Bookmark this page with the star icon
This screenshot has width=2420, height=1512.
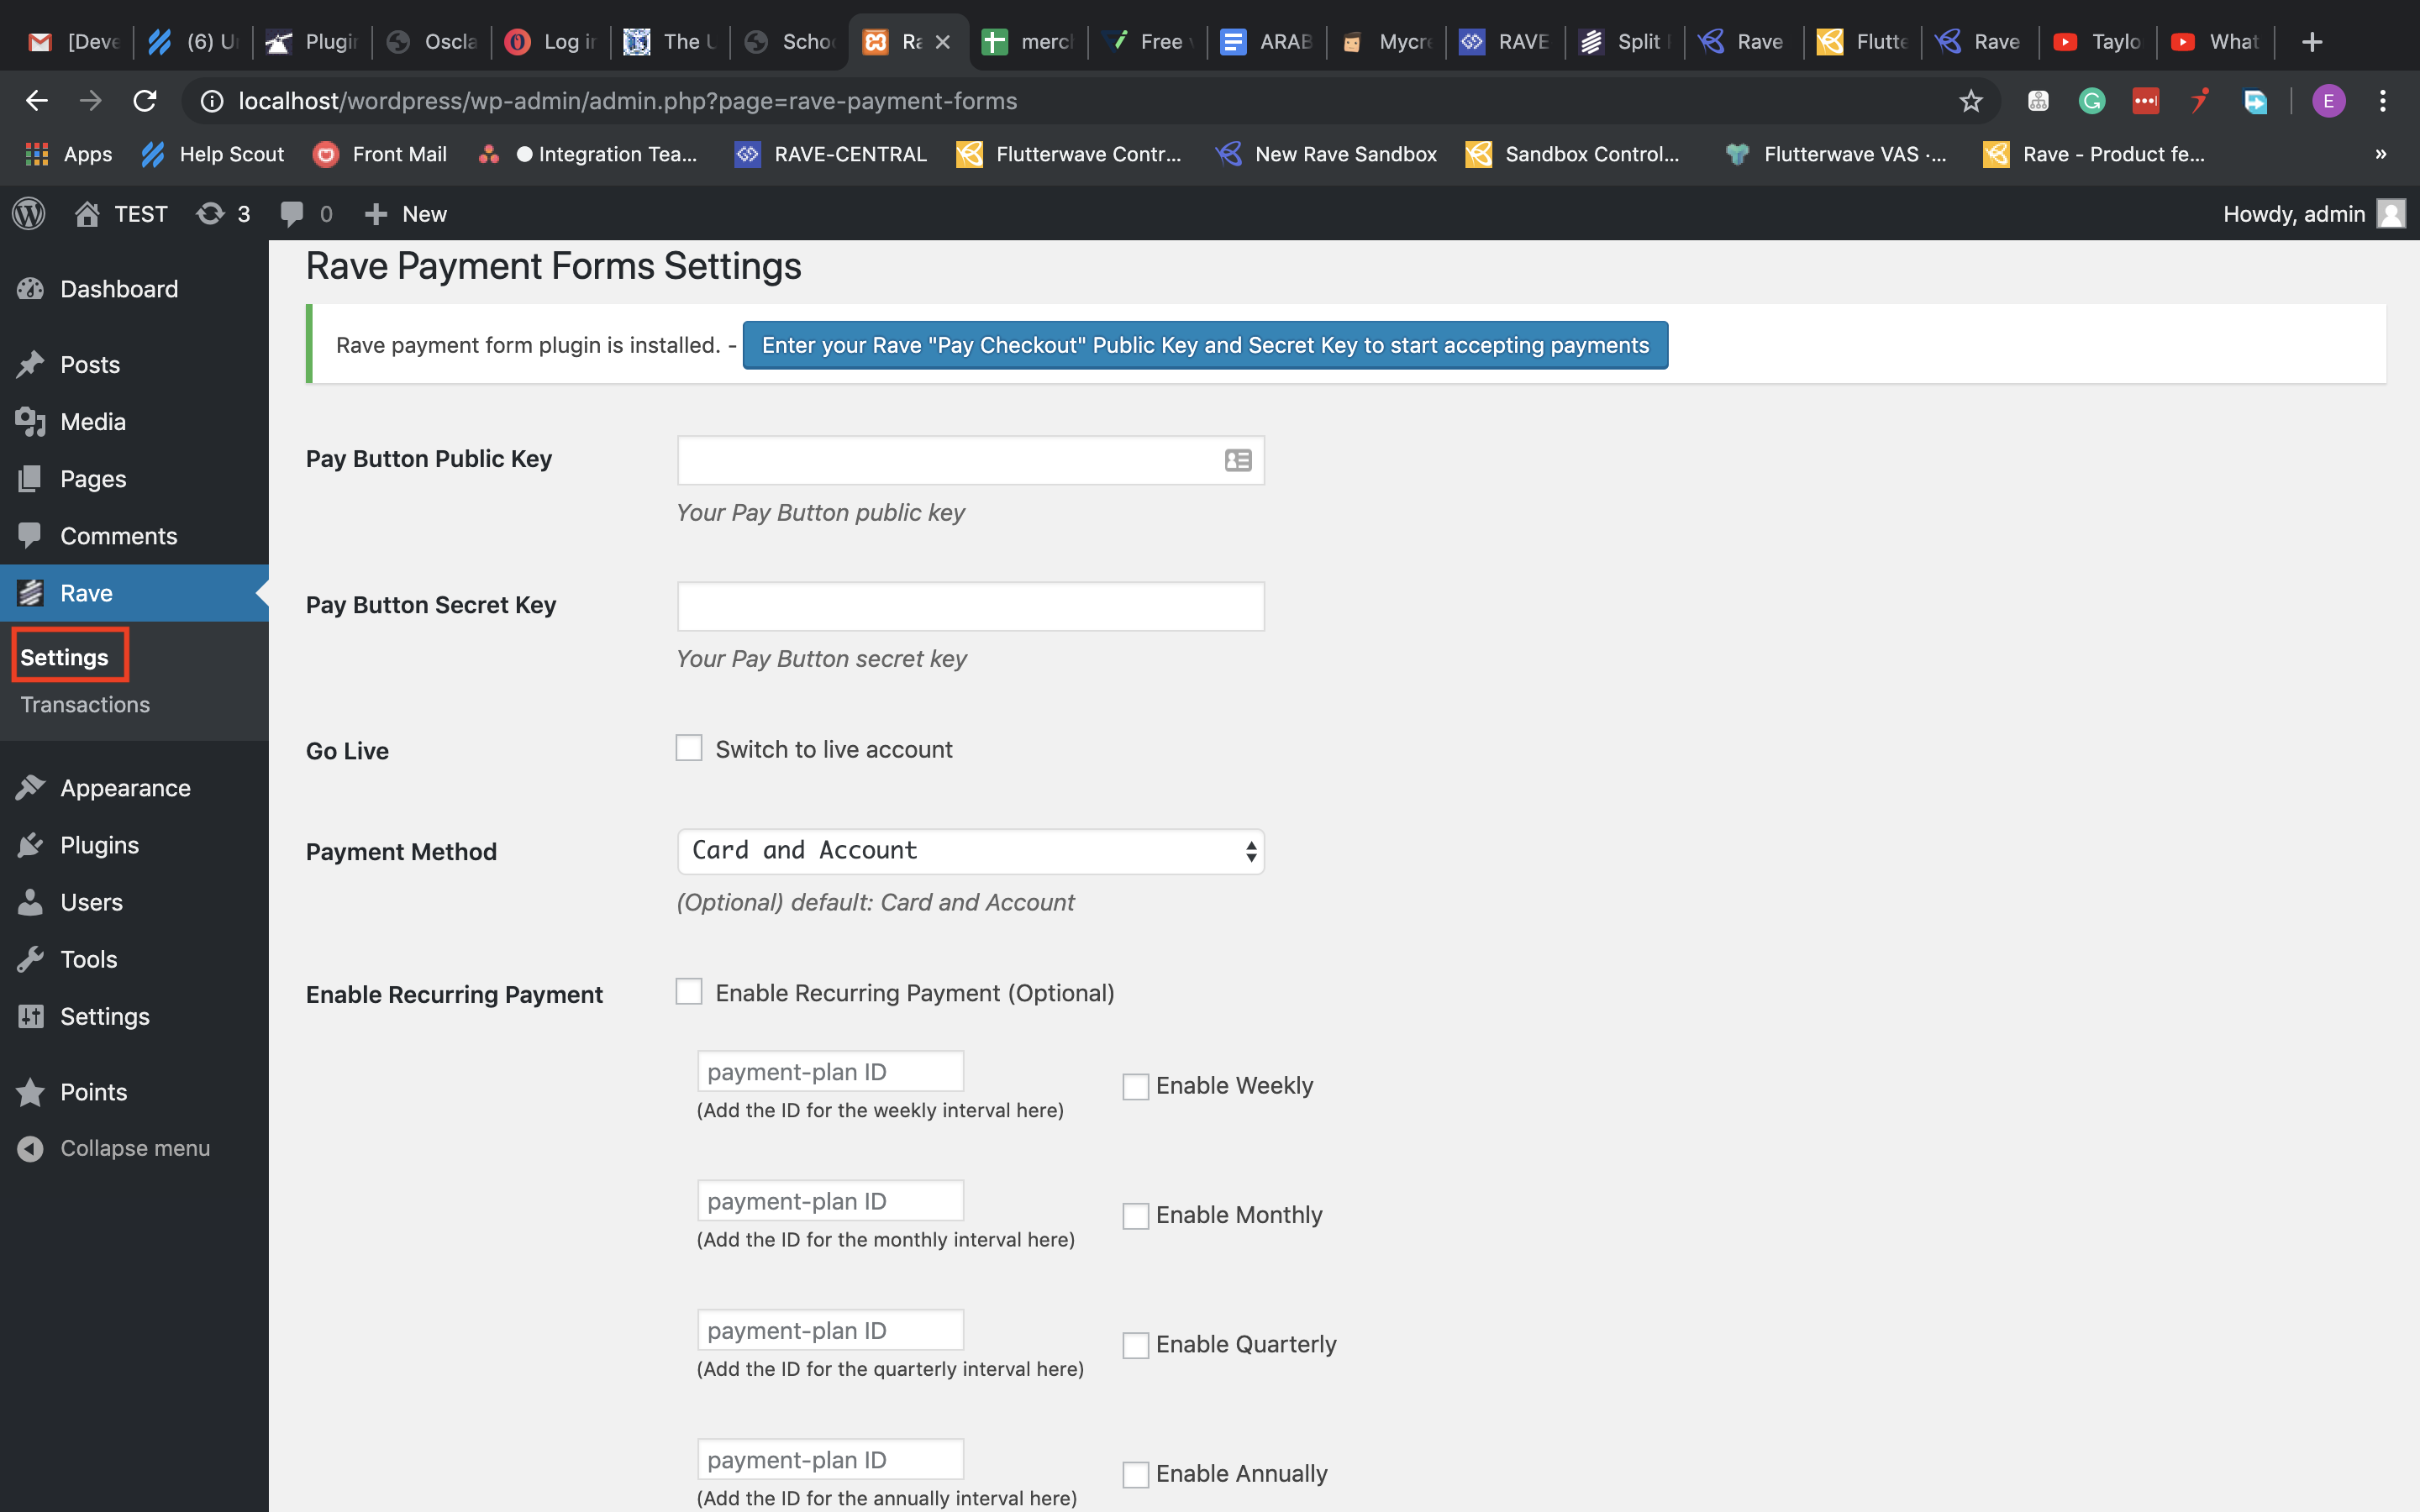(x=1970, y=101)
